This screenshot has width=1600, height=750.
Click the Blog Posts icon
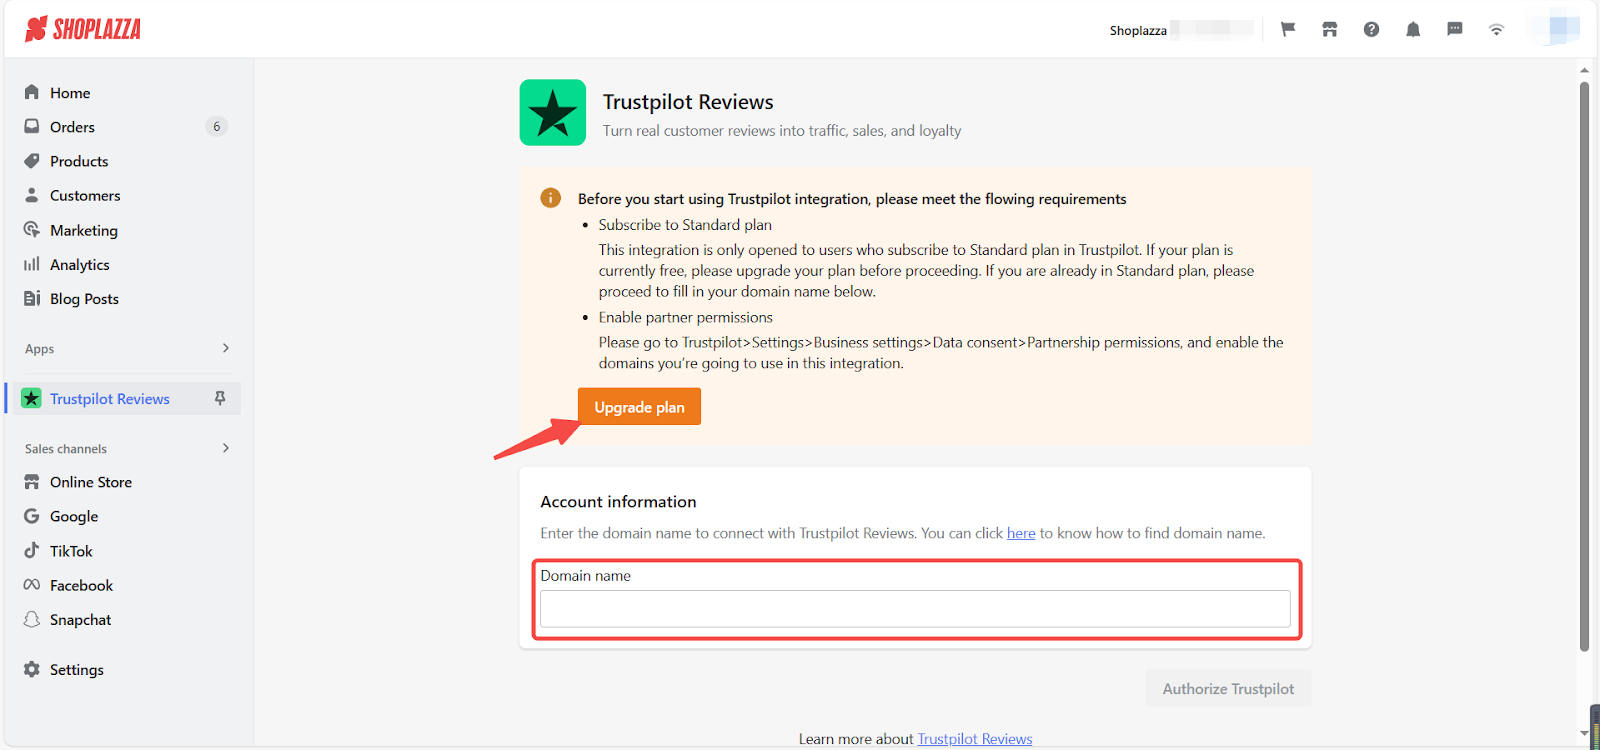(32, 298)
